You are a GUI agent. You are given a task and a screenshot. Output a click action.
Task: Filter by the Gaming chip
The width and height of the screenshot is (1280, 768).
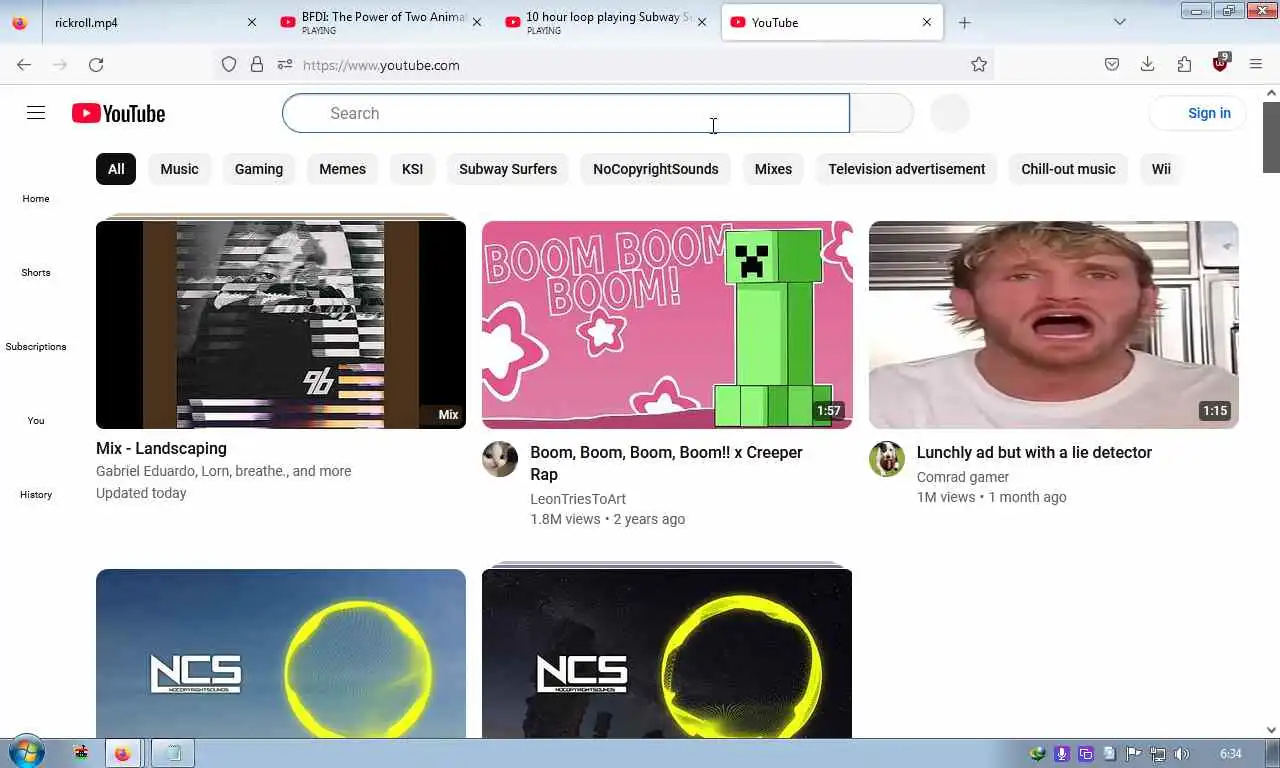(x=259, y=169)
